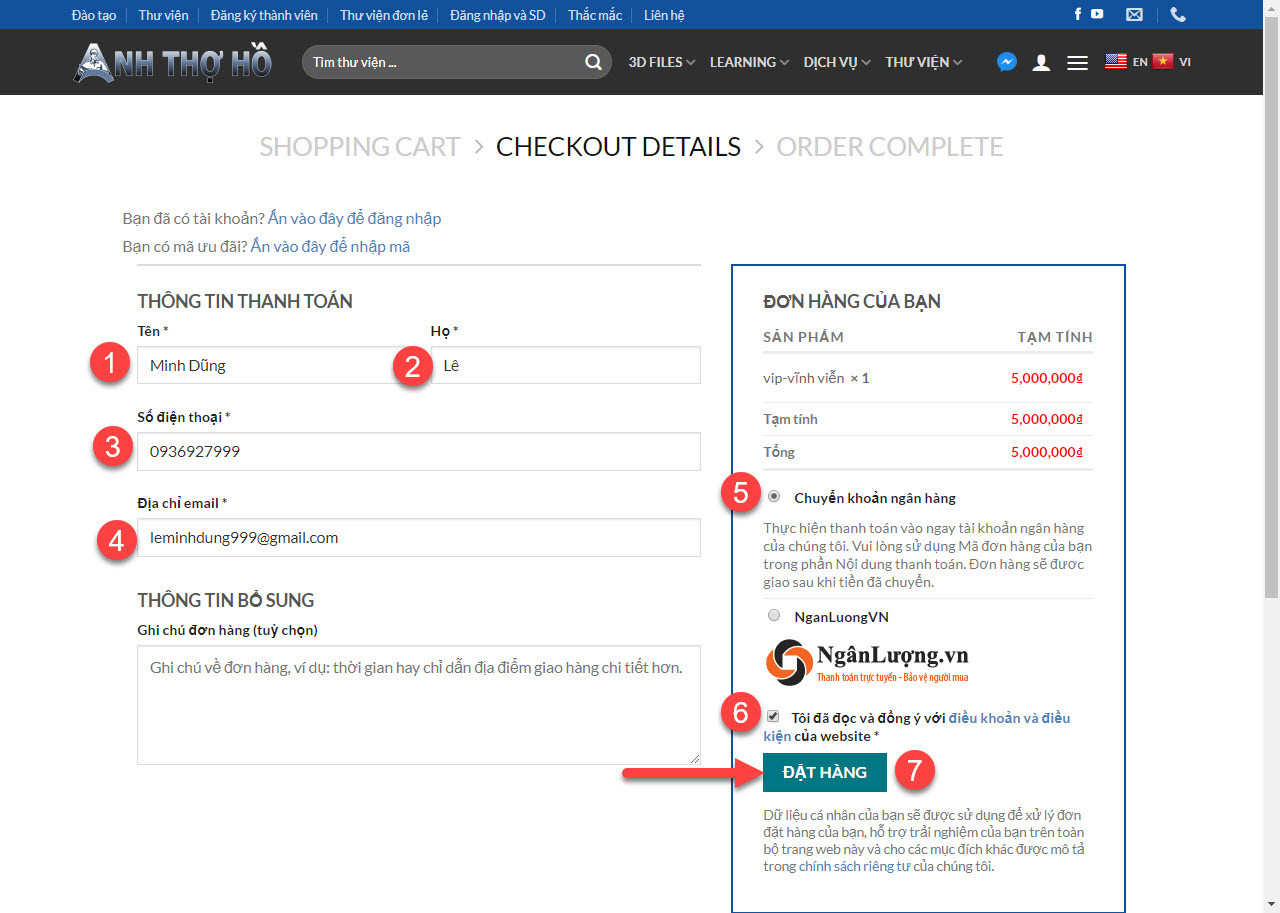Select NganLuongVN payment radio button
Viewport: 1280px width, 913px height.
774,616
